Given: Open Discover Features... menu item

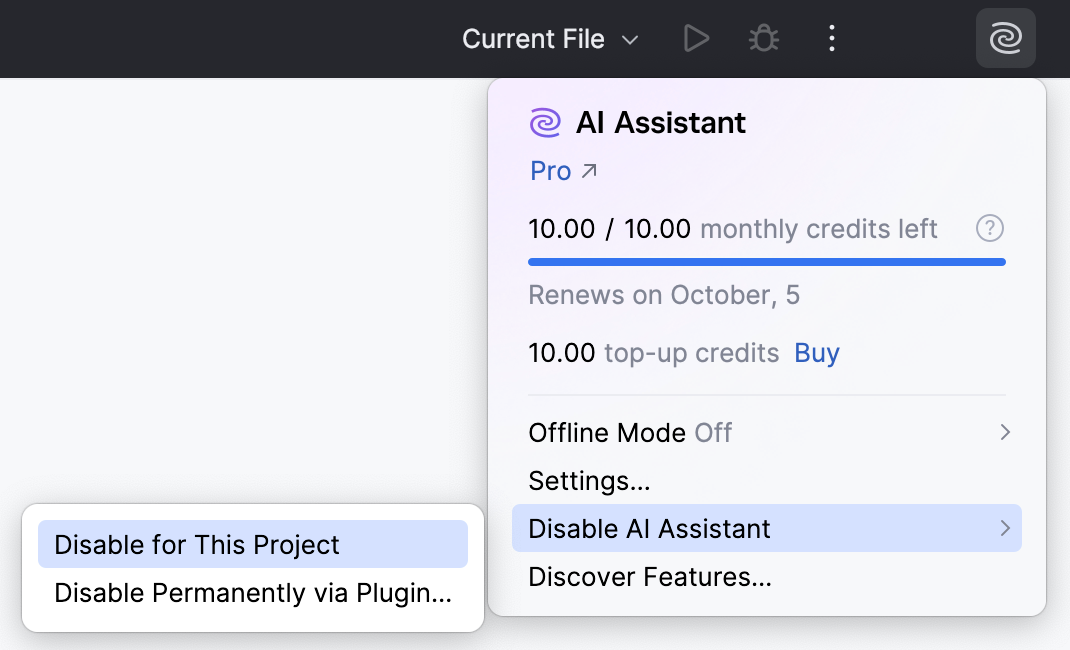Looking at the screenshot, I should pyautogui.click(x=766, y=577).
